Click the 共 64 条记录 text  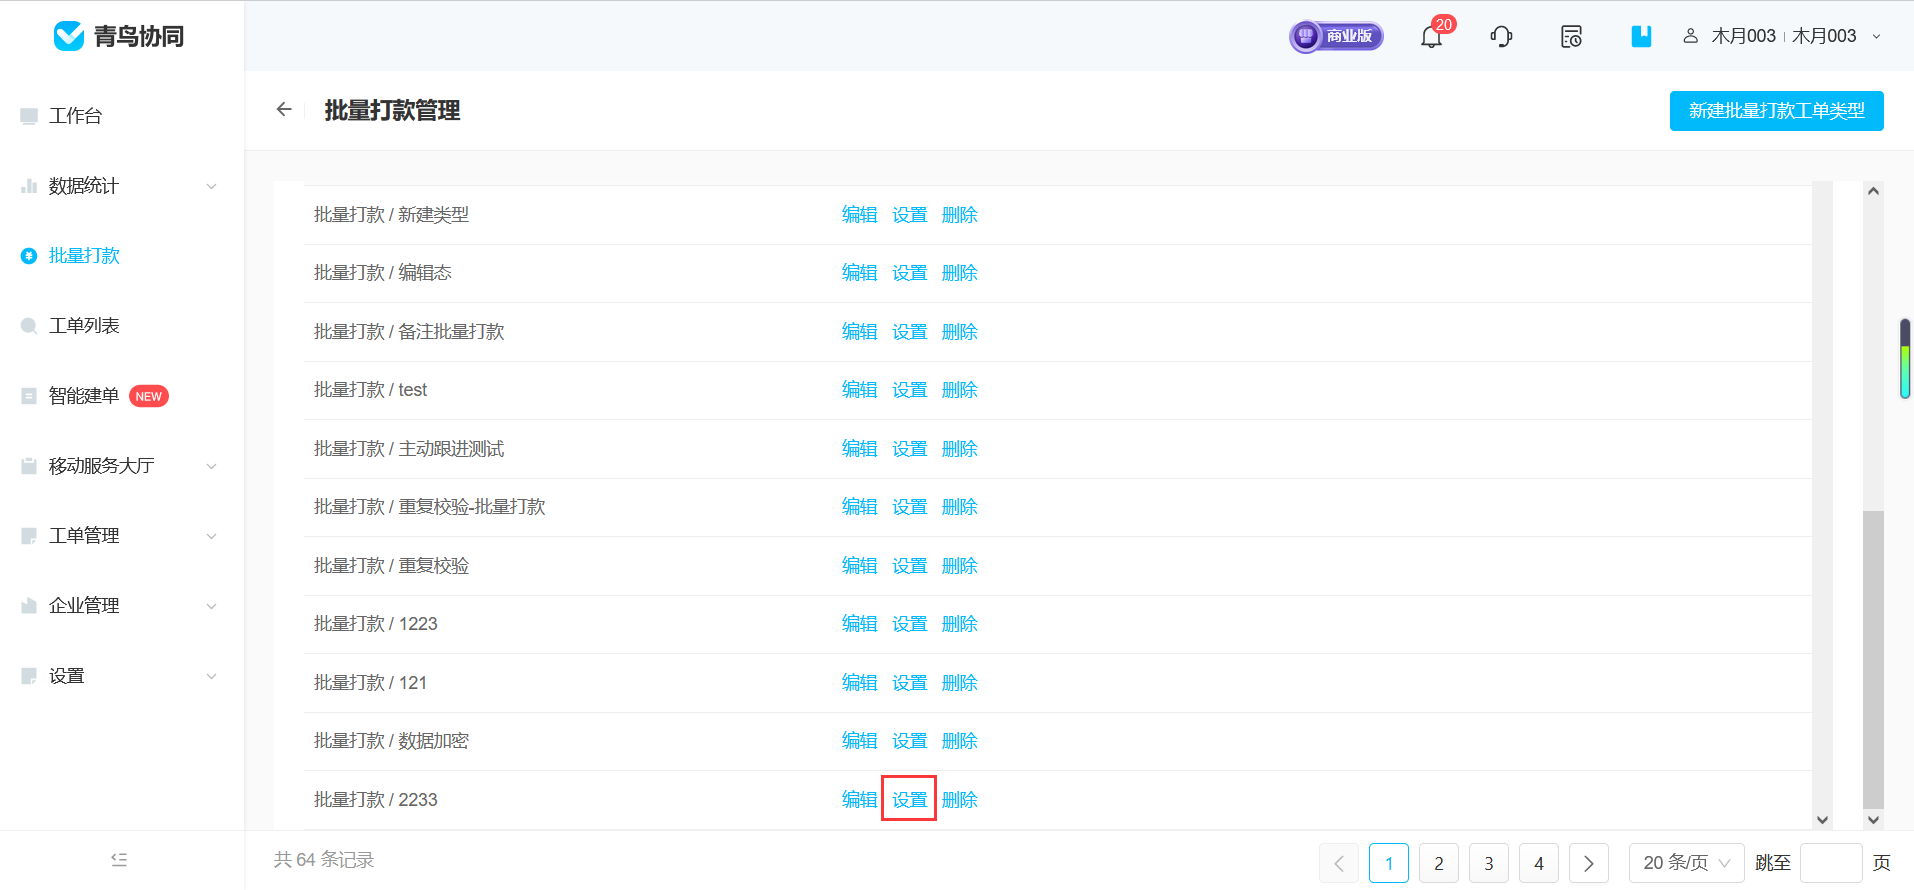[x=324, y=860]
